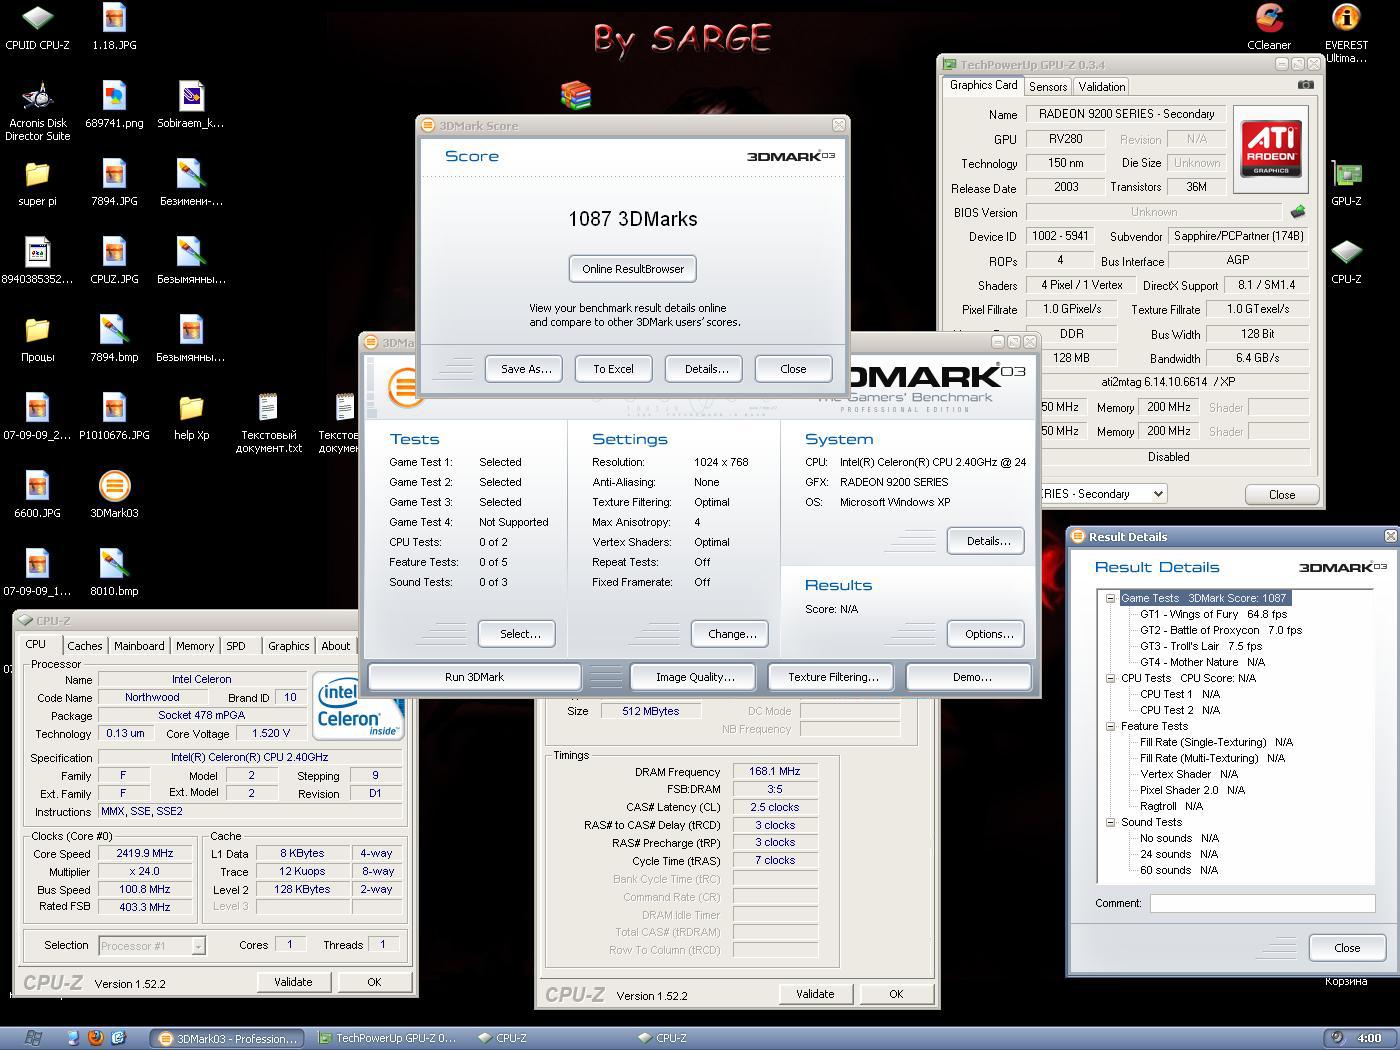
Task: Activate 3DMark03 - Professional taskbar item
Action: [x=228, y=1038]
